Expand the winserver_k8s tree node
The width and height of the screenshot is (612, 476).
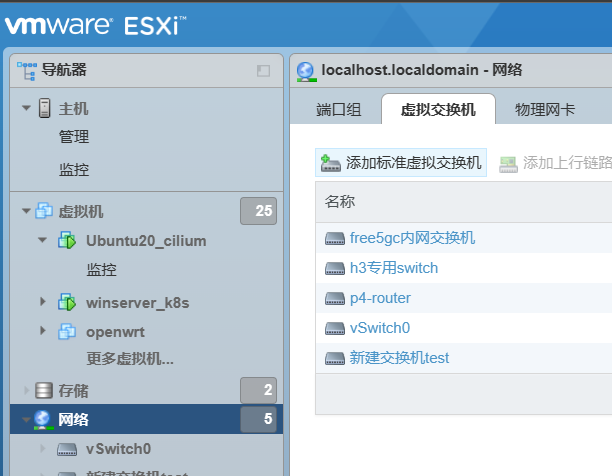pyautogui.click(x=43, y=301)
